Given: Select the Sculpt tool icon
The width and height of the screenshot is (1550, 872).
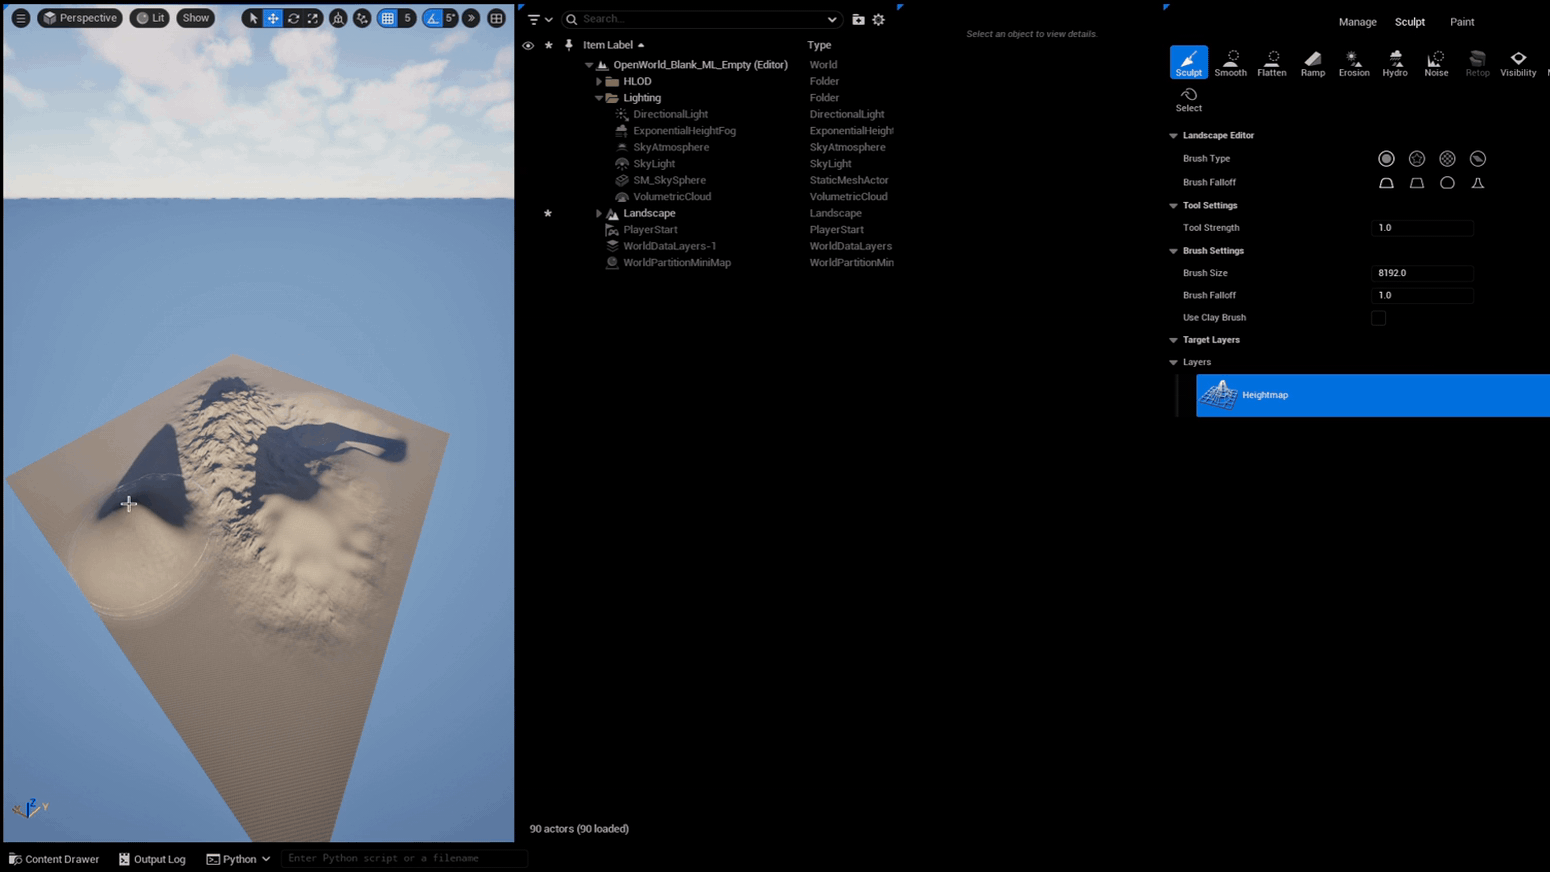Looking at the screenshot, I should [1188, 62].
